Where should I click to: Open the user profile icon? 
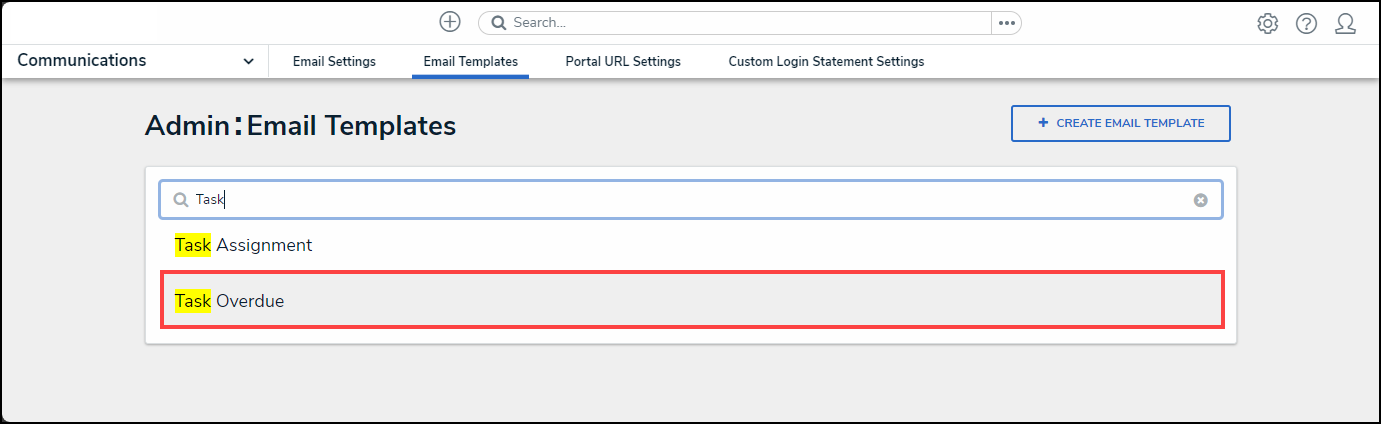[1345, 23]
